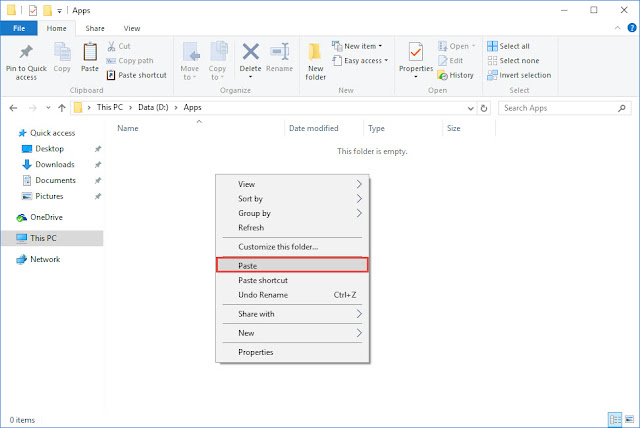Open the Help question mark icon

[x=632, y=28]
